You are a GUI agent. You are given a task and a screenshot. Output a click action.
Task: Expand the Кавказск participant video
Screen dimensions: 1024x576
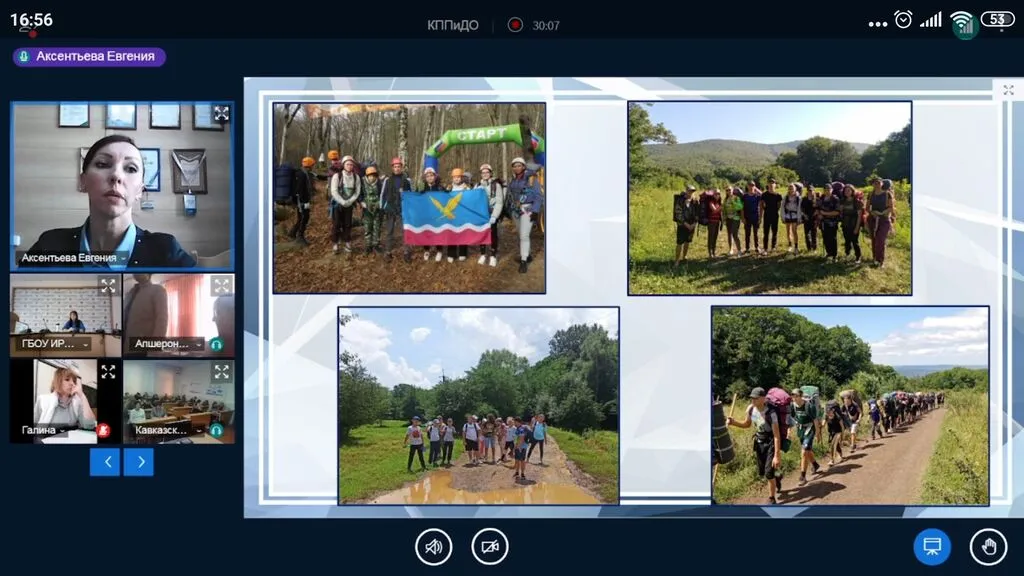tap(221, 372)
